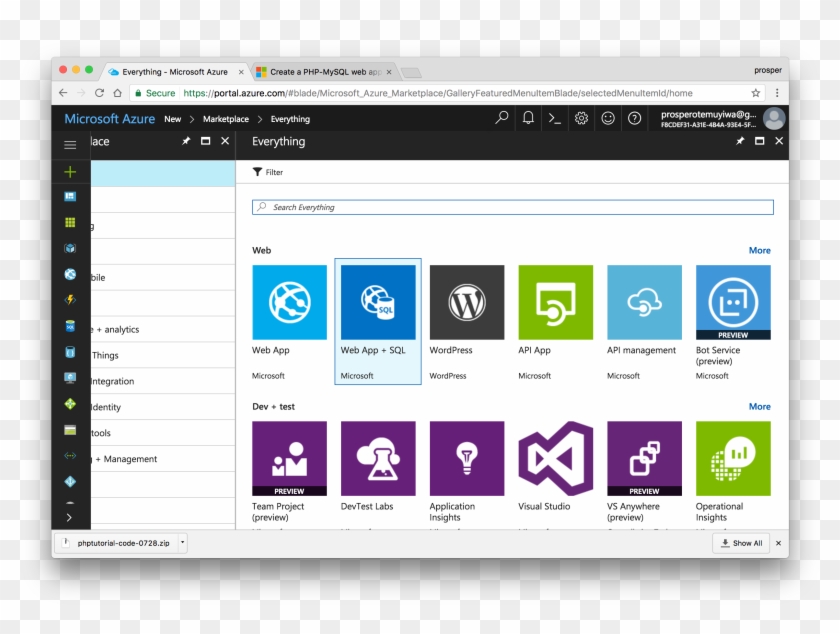Select the Web + Mobile globe icon in sidebar
The image size is (840, 634).
[x=69, y=274]
